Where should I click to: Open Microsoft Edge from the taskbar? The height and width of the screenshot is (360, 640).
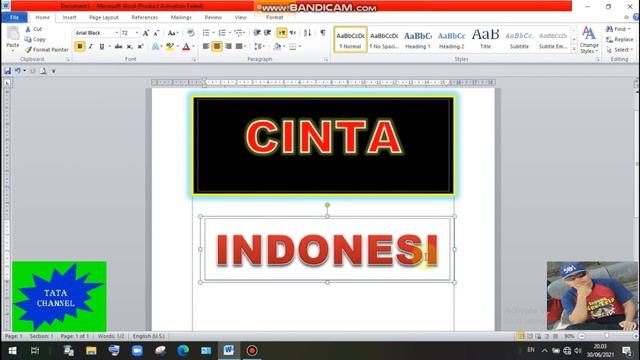click(x=183, y=350)
